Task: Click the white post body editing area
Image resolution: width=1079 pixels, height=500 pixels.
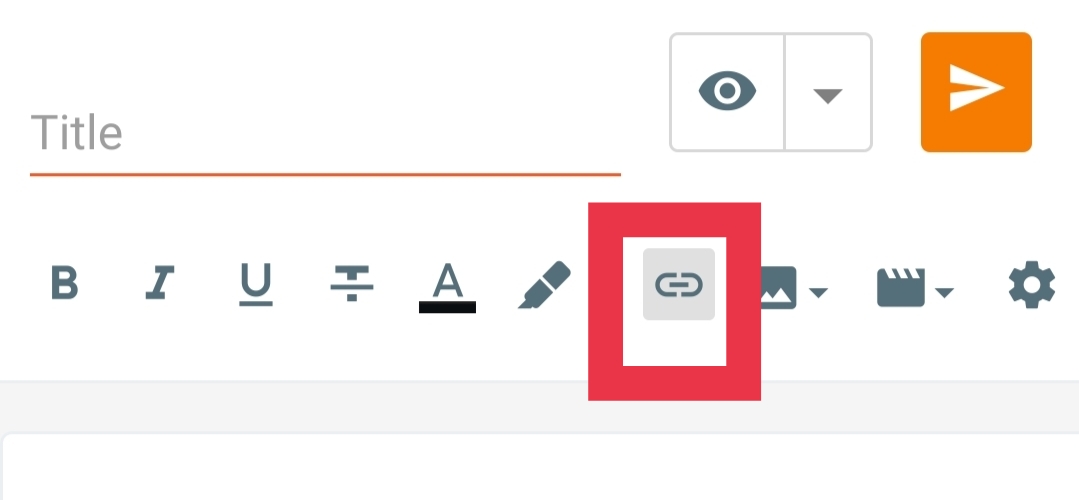Action: [541, 467]
